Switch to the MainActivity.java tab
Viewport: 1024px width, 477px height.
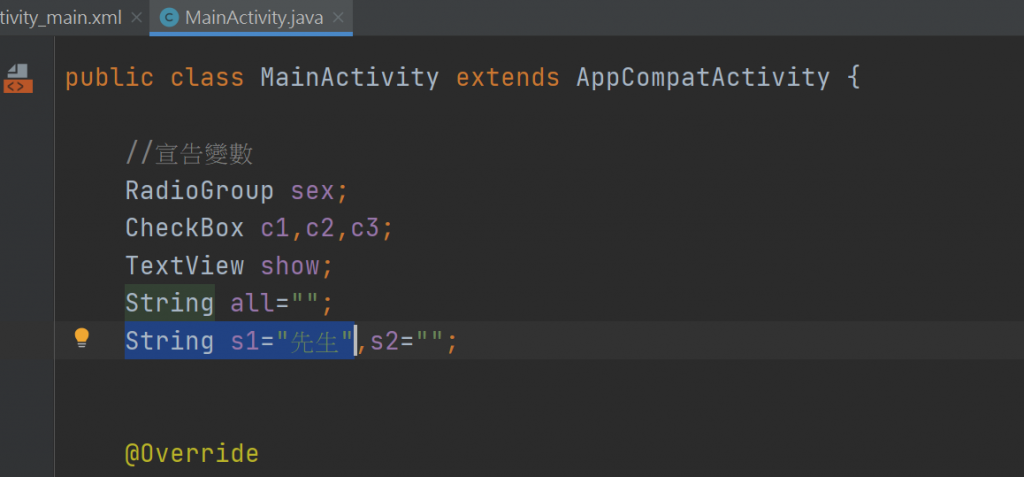click(x=253, y=18)
